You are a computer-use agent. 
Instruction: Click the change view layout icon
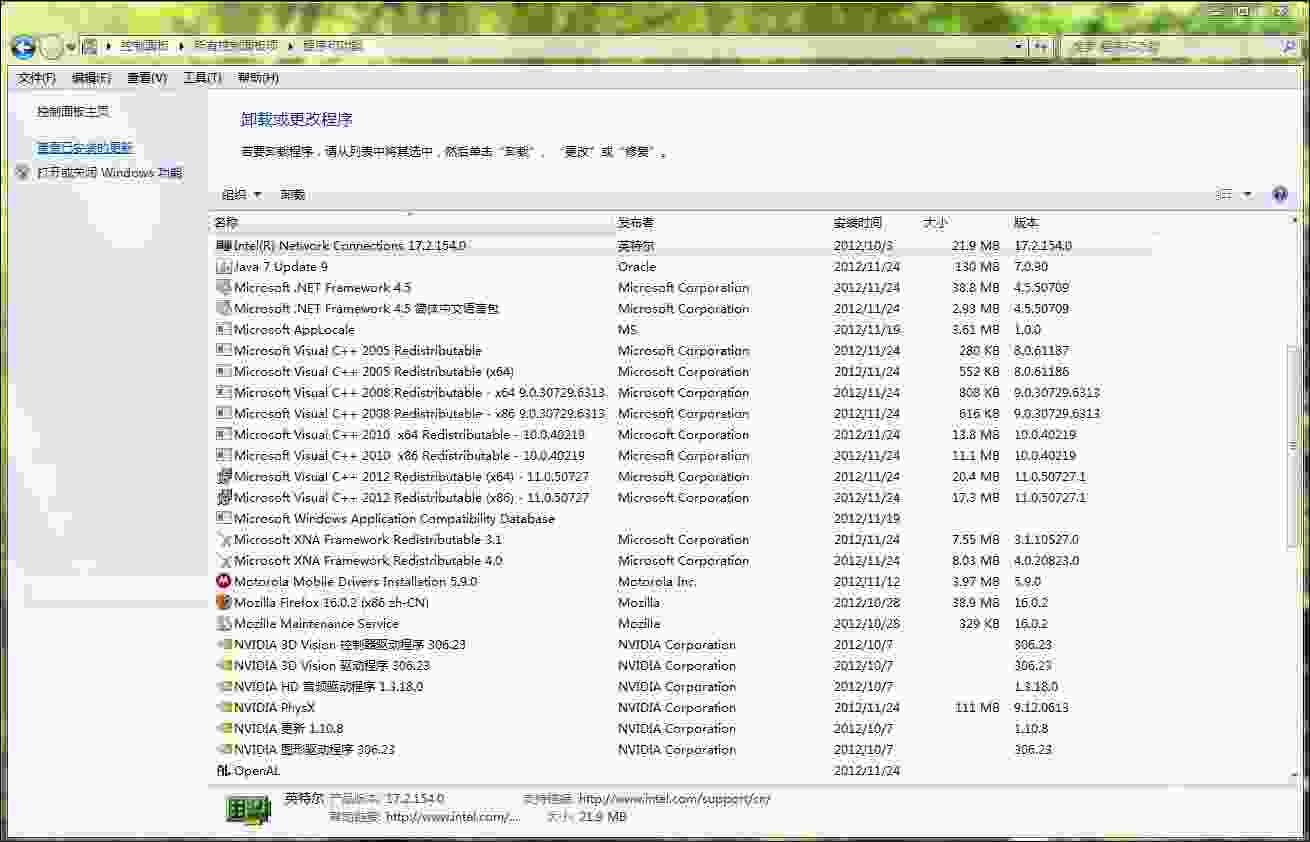[x=1224, y=194]
